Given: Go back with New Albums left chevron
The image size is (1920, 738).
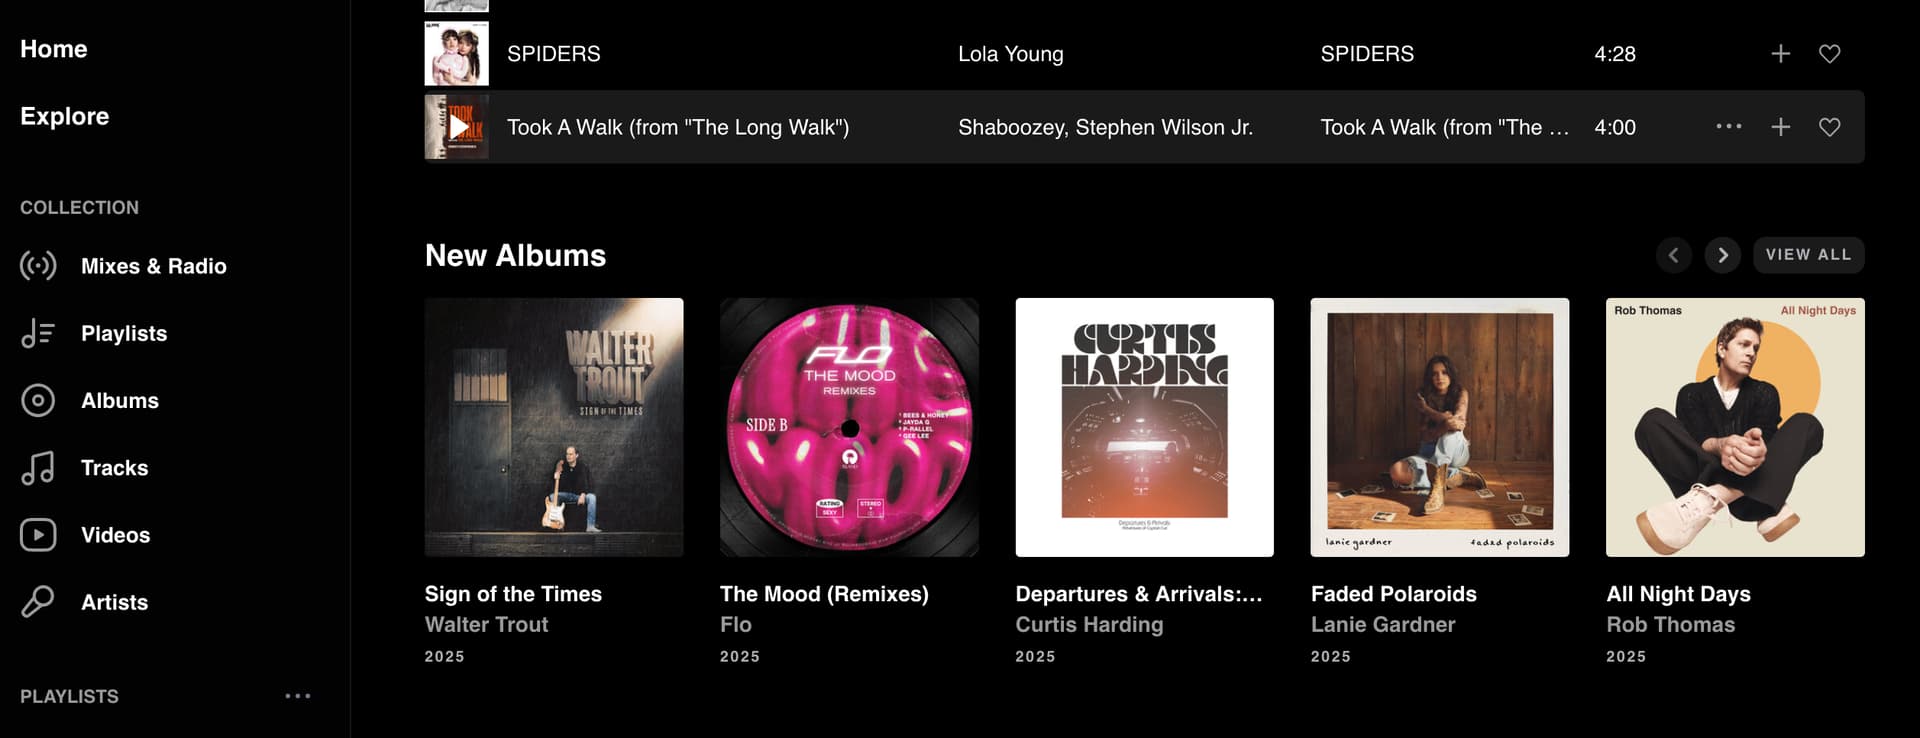Looking at the screenshot, I should click(1673, 255).
